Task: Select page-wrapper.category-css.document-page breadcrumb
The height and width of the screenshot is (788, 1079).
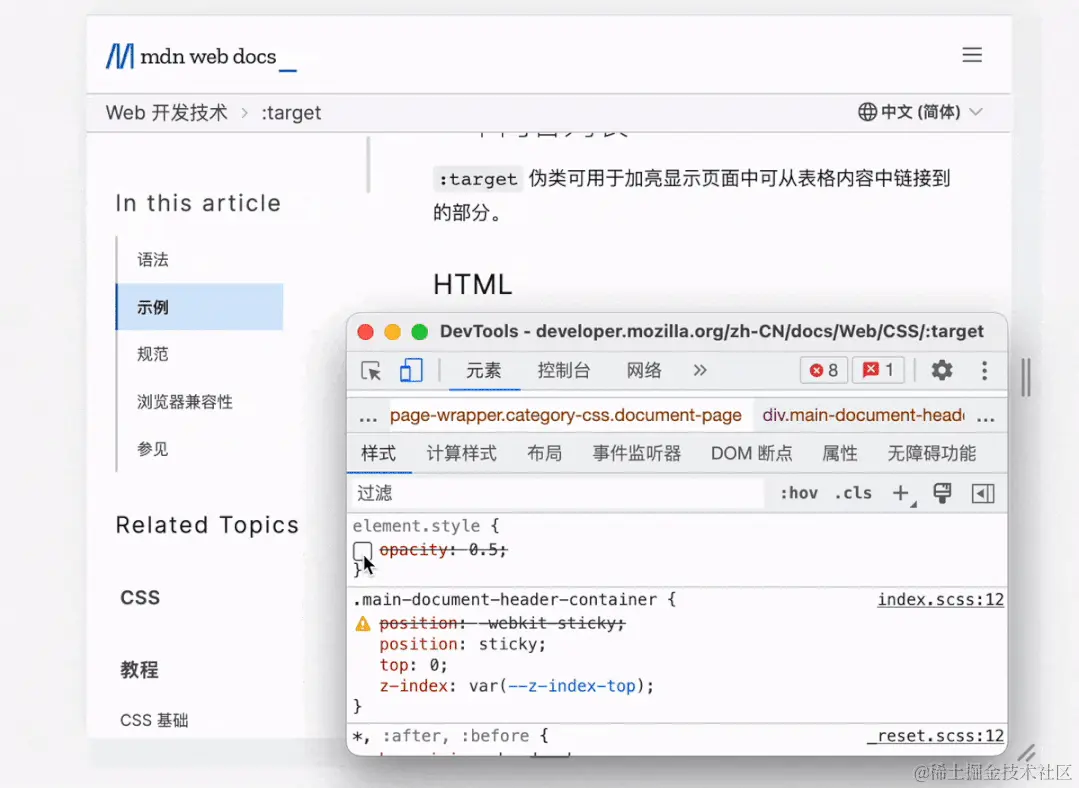Action: (x=566, y=415)
